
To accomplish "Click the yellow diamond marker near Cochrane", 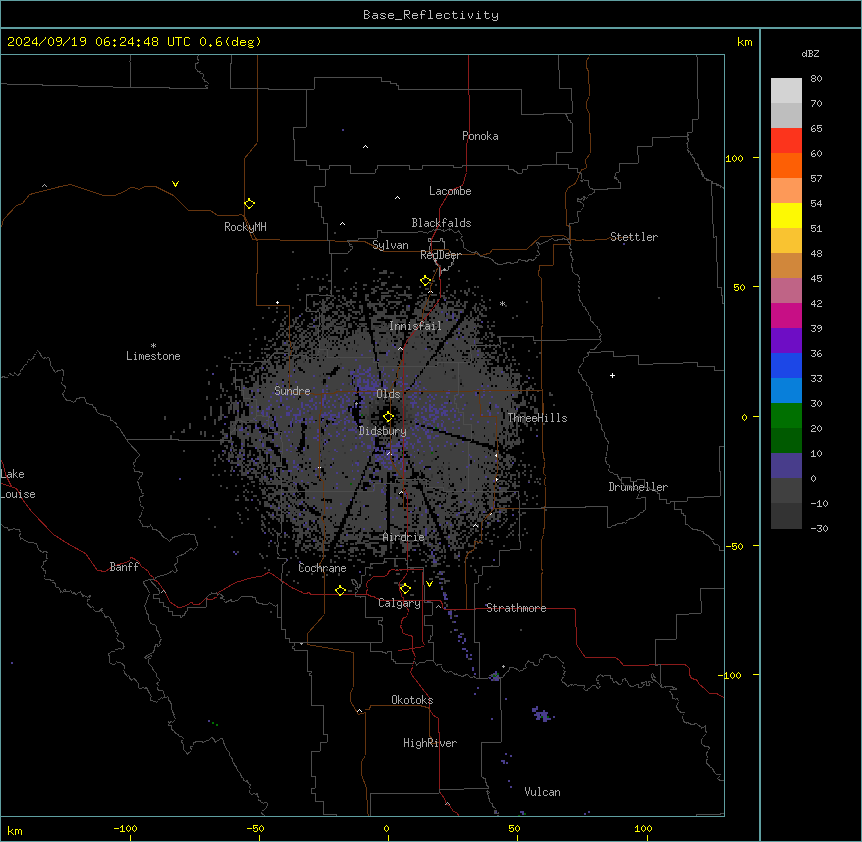I will click(340, 590).
